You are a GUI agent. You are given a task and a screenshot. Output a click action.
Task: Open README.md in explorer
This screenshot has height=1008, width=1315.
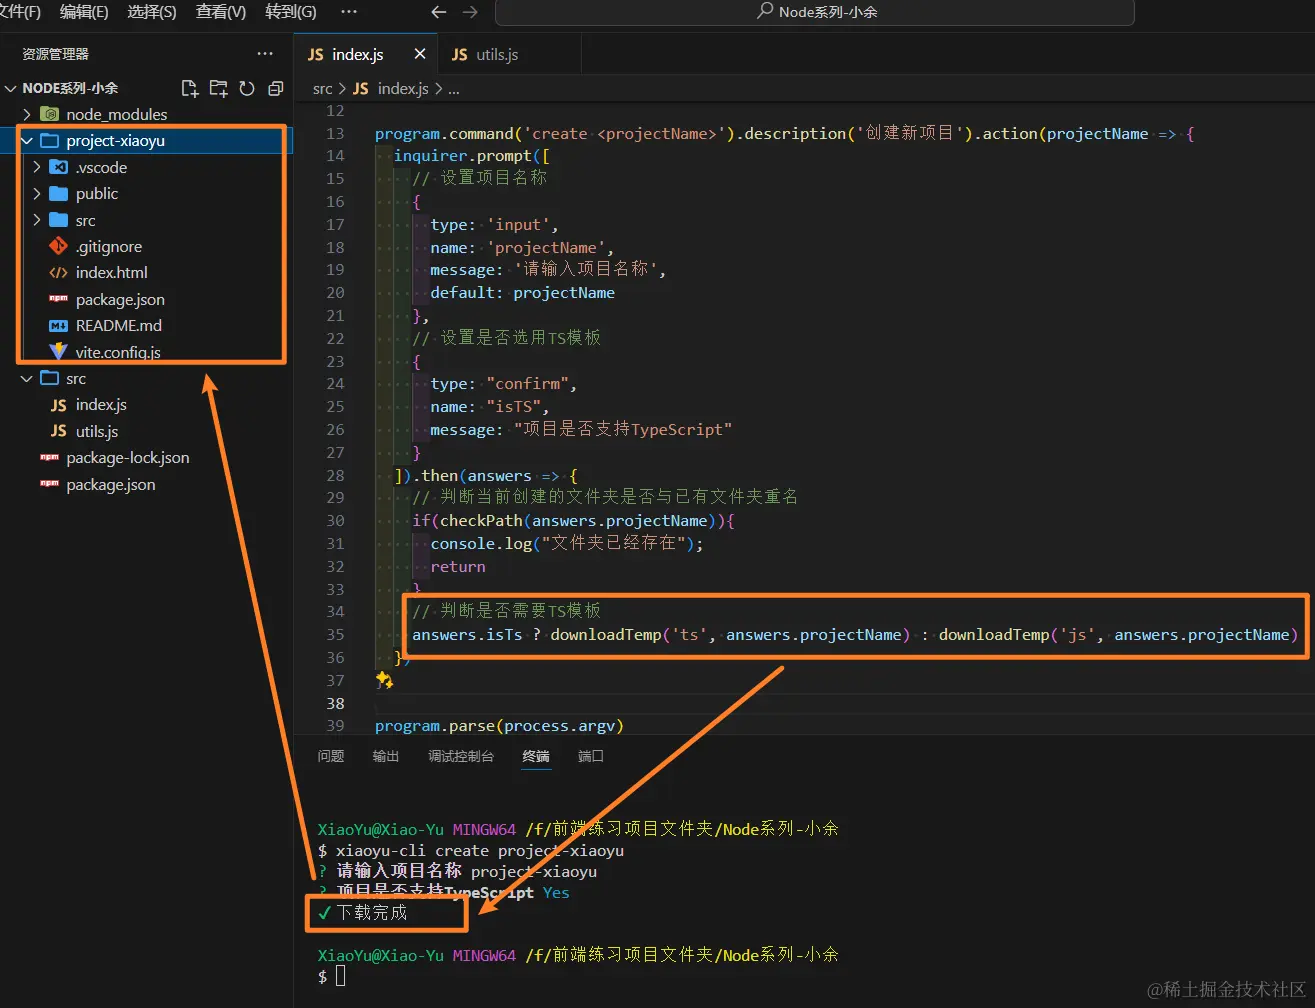tap(119, 325)
